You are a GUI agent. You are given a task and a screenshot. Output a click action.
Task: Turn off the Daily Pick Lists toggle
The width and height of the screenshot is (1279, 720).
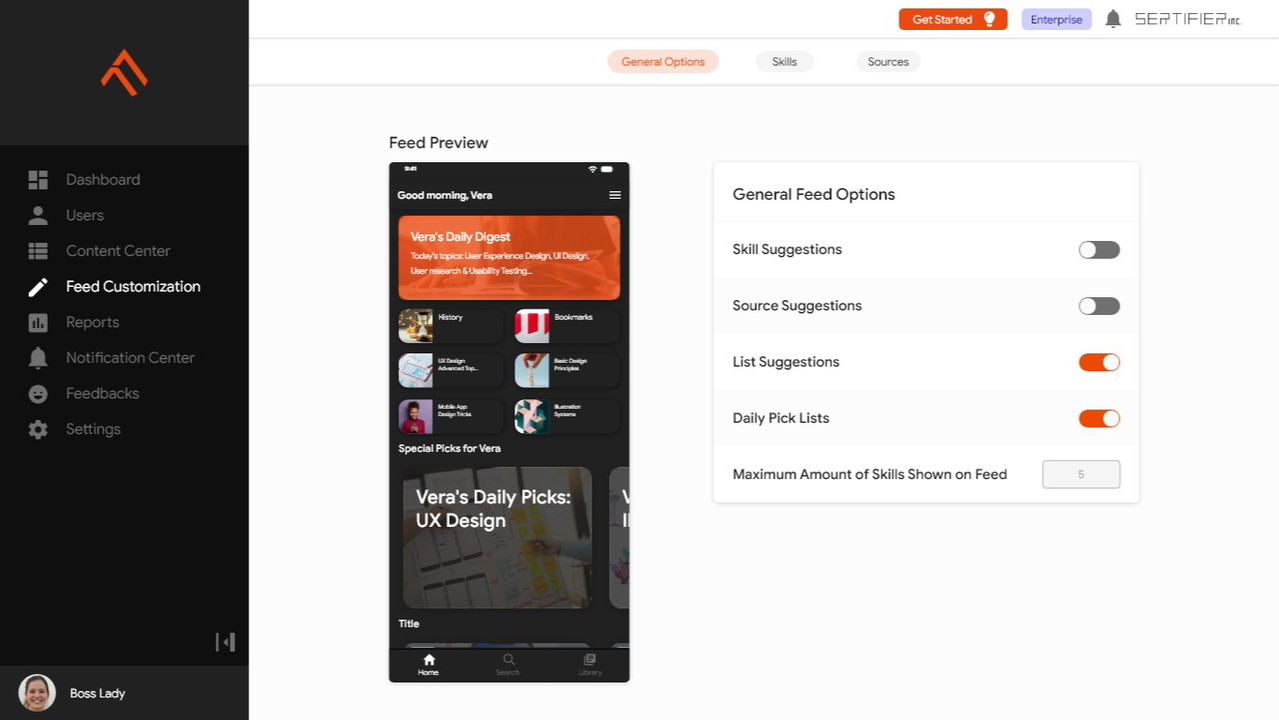[1099, 418]
